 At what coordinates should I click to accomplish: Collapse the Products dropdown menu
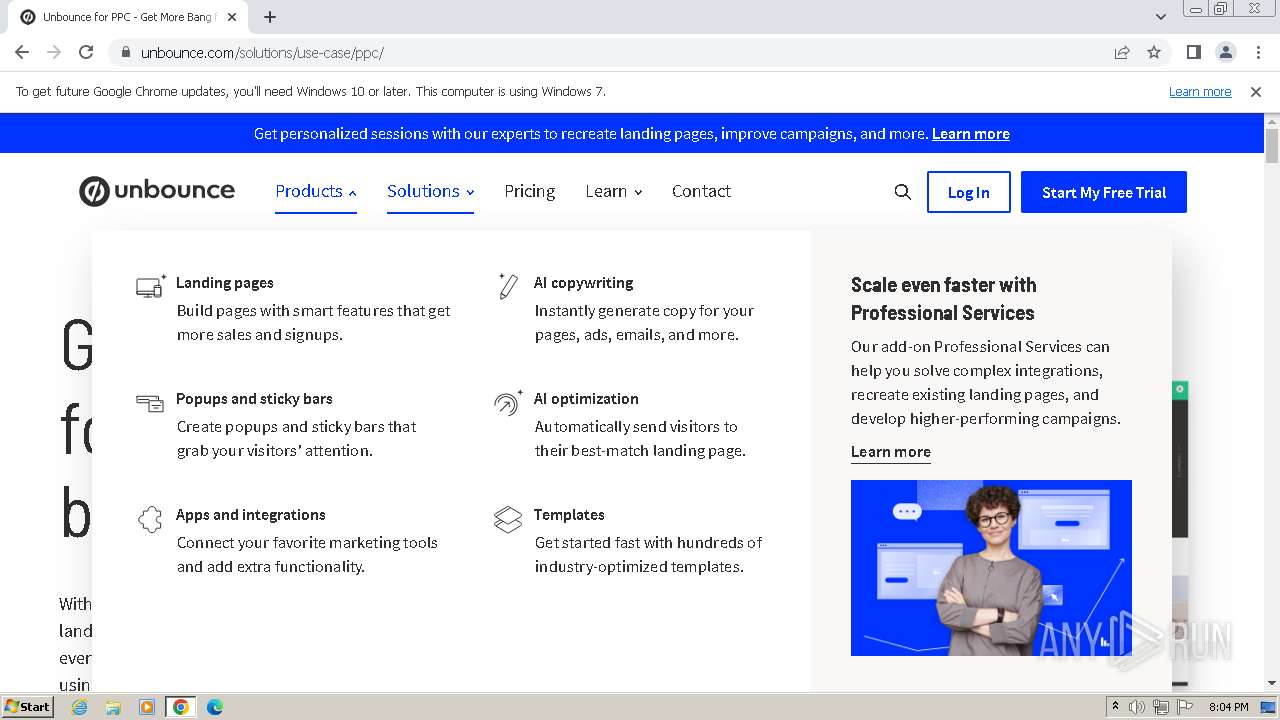[x=316, y=192]
